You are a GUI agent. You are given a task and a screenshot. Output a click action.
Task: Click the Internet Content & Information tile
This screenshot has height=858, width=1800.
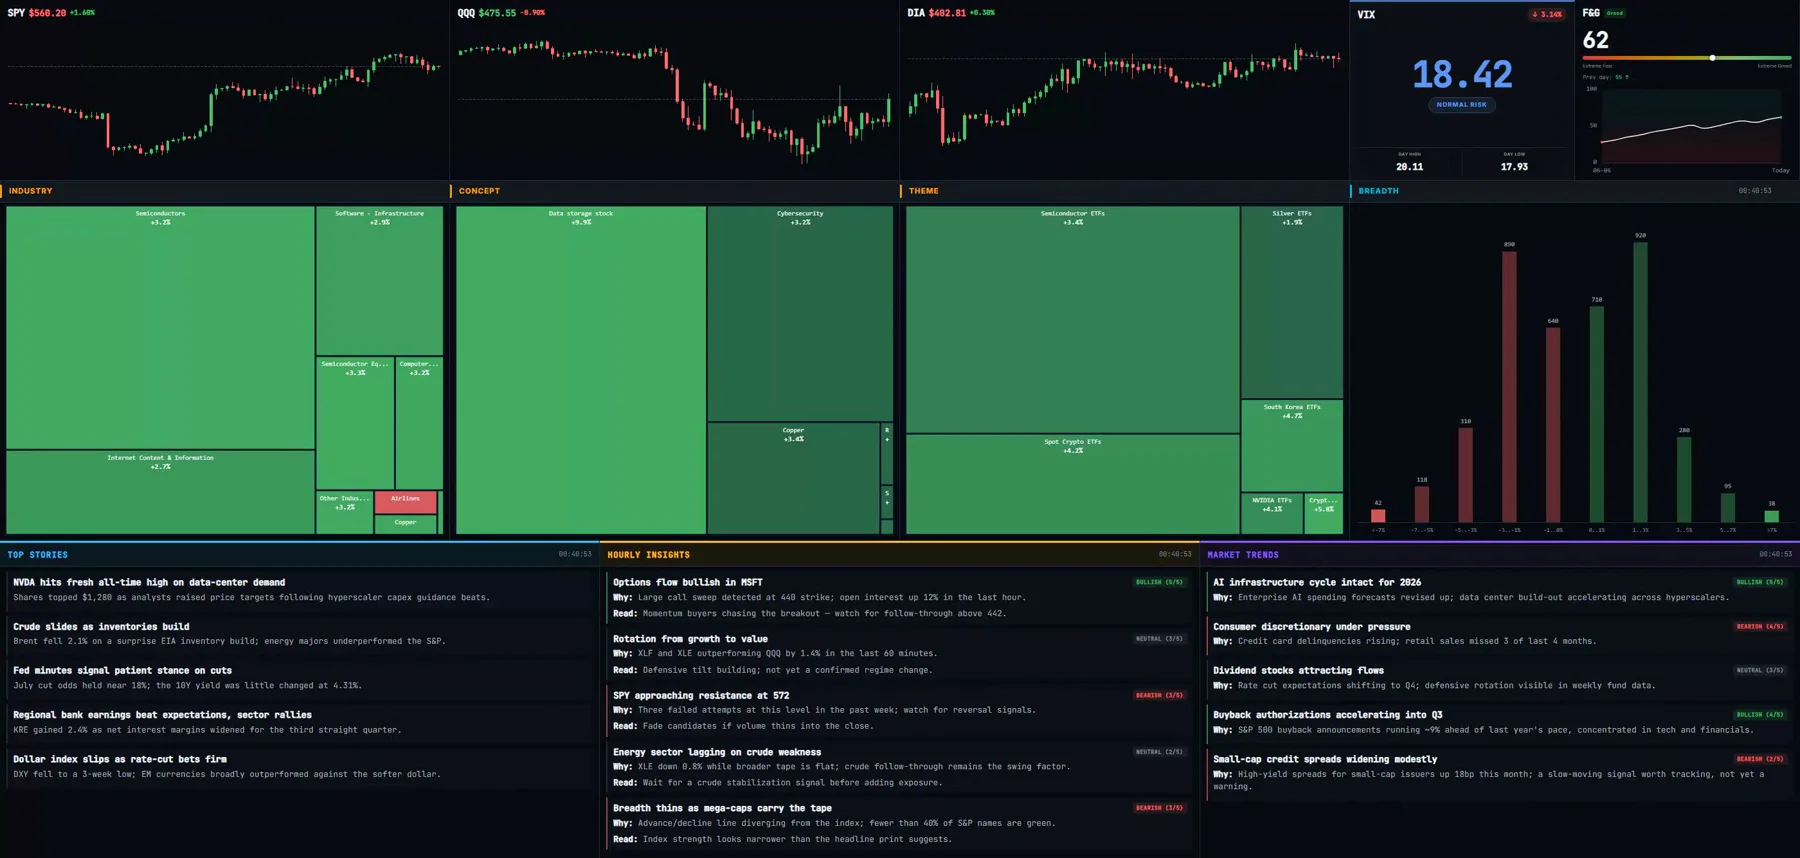pyautogui.click(x=160, y=492)
